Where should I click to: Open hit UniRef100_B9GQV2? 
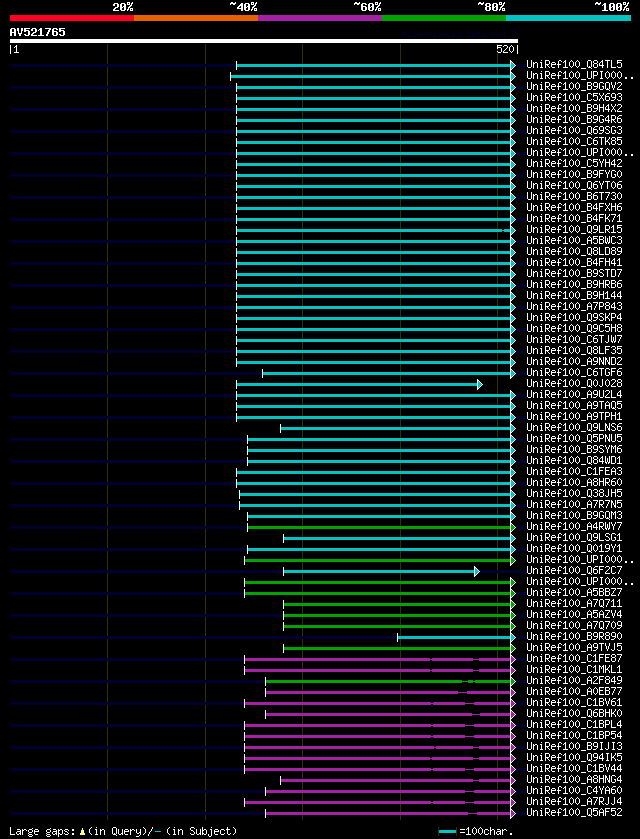574,87
